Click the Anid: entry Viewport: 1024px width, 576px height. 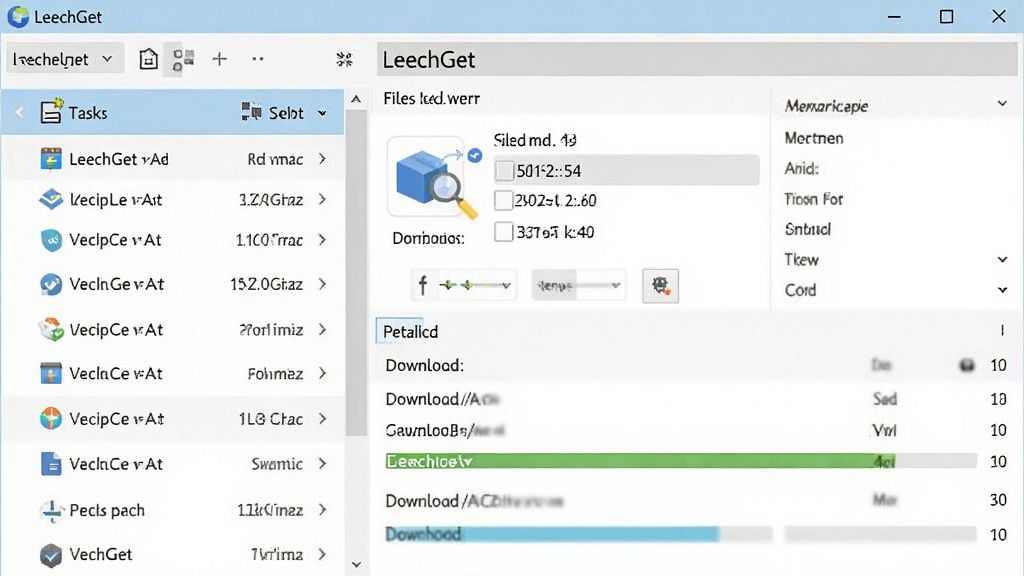801,169
